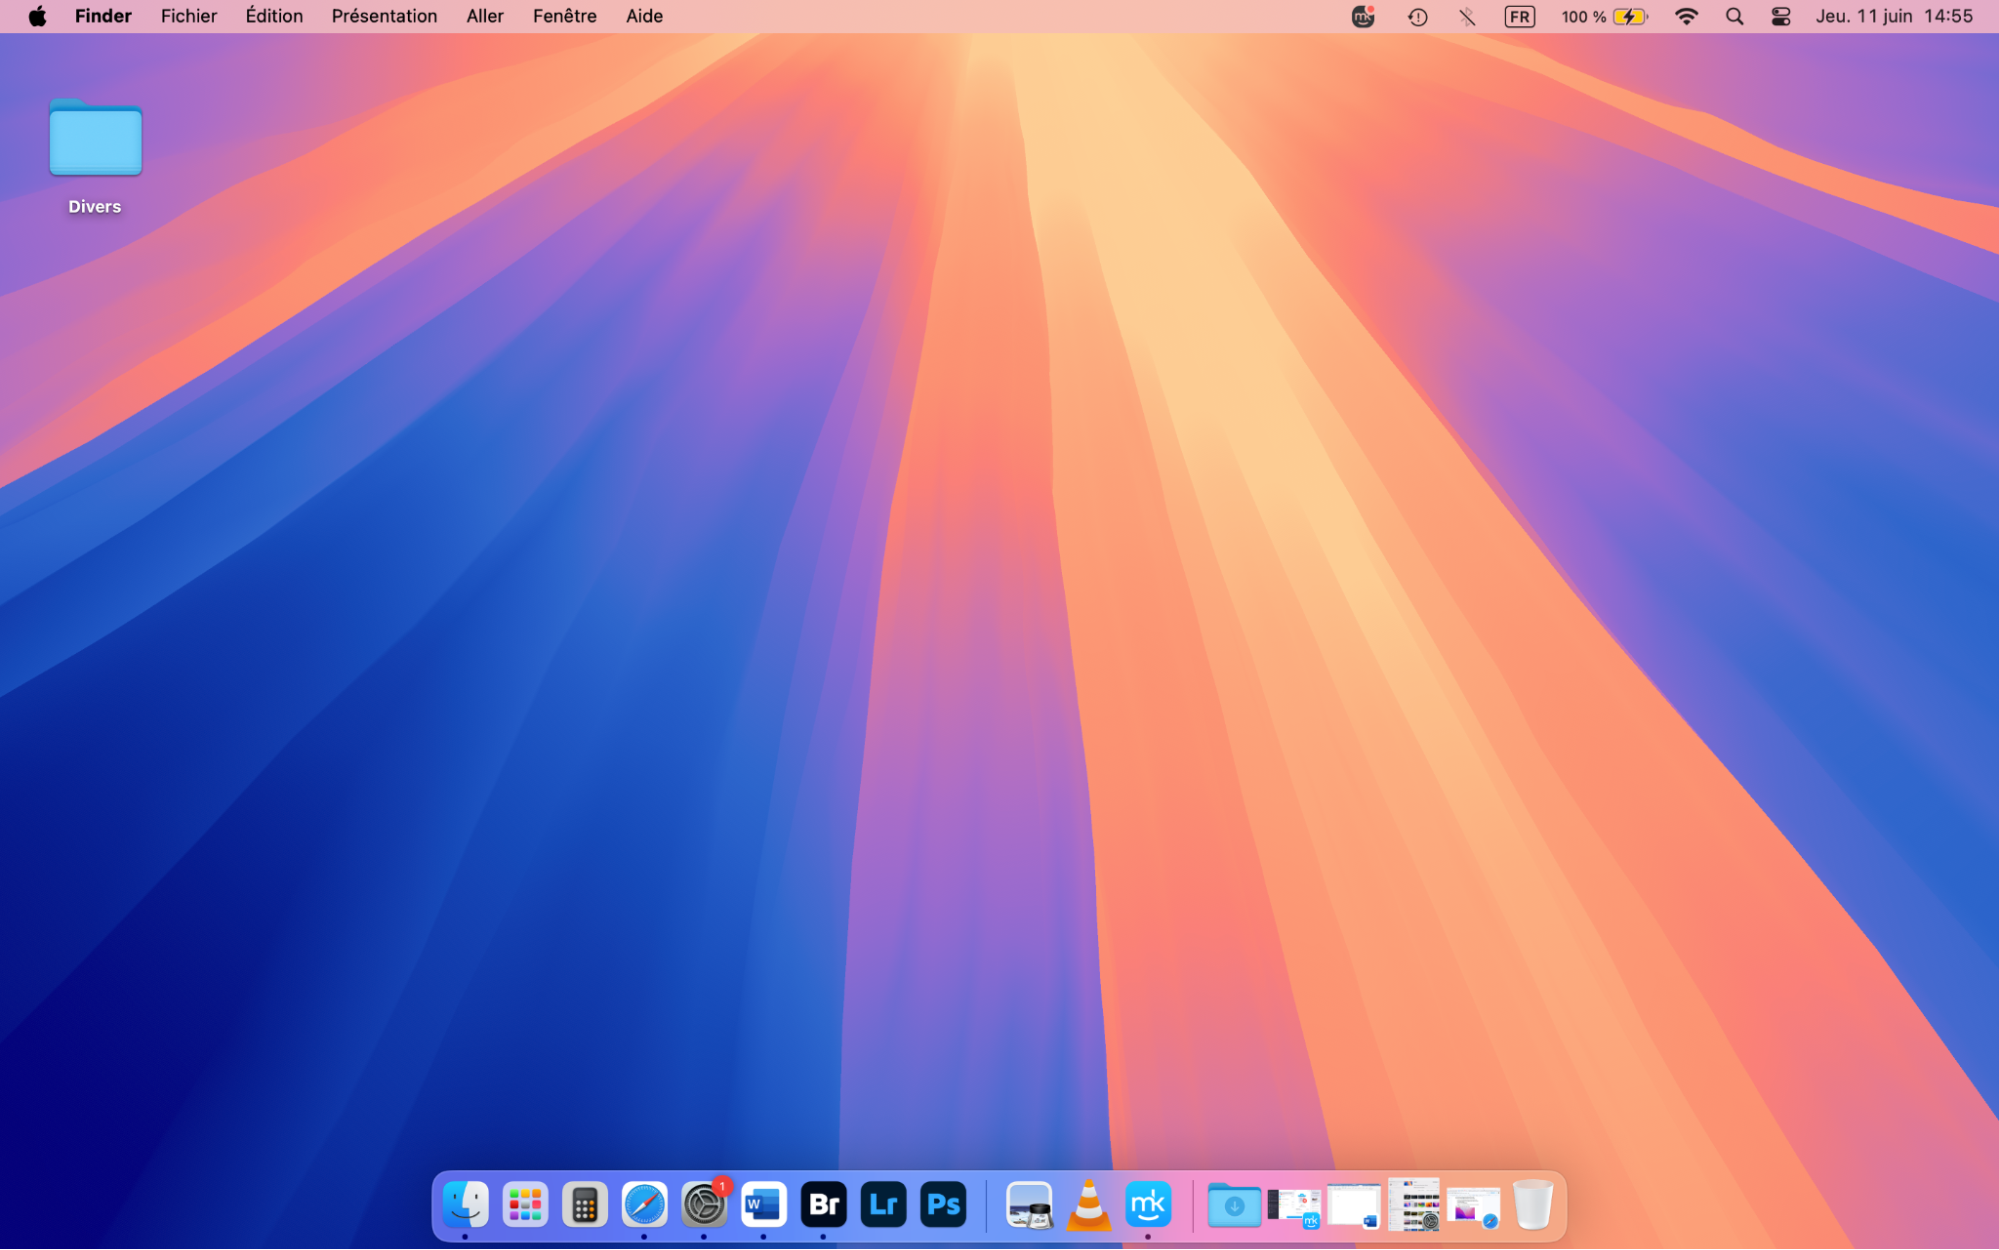The width and height of the screenshot is (1999, 1250).
Task: Click the date and time Jeu. 11 juin
Action: (x=1894, y=16)
